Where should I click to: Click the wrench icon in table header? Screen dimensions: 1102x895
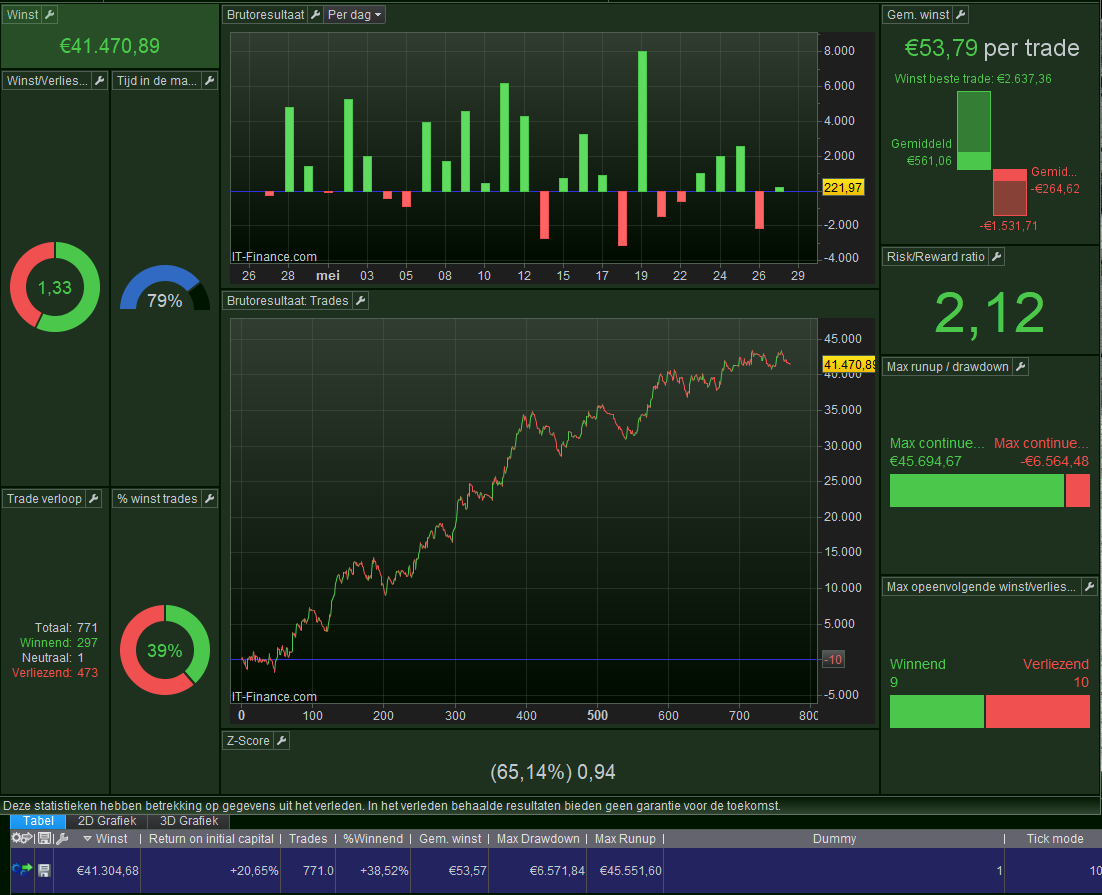62,838
